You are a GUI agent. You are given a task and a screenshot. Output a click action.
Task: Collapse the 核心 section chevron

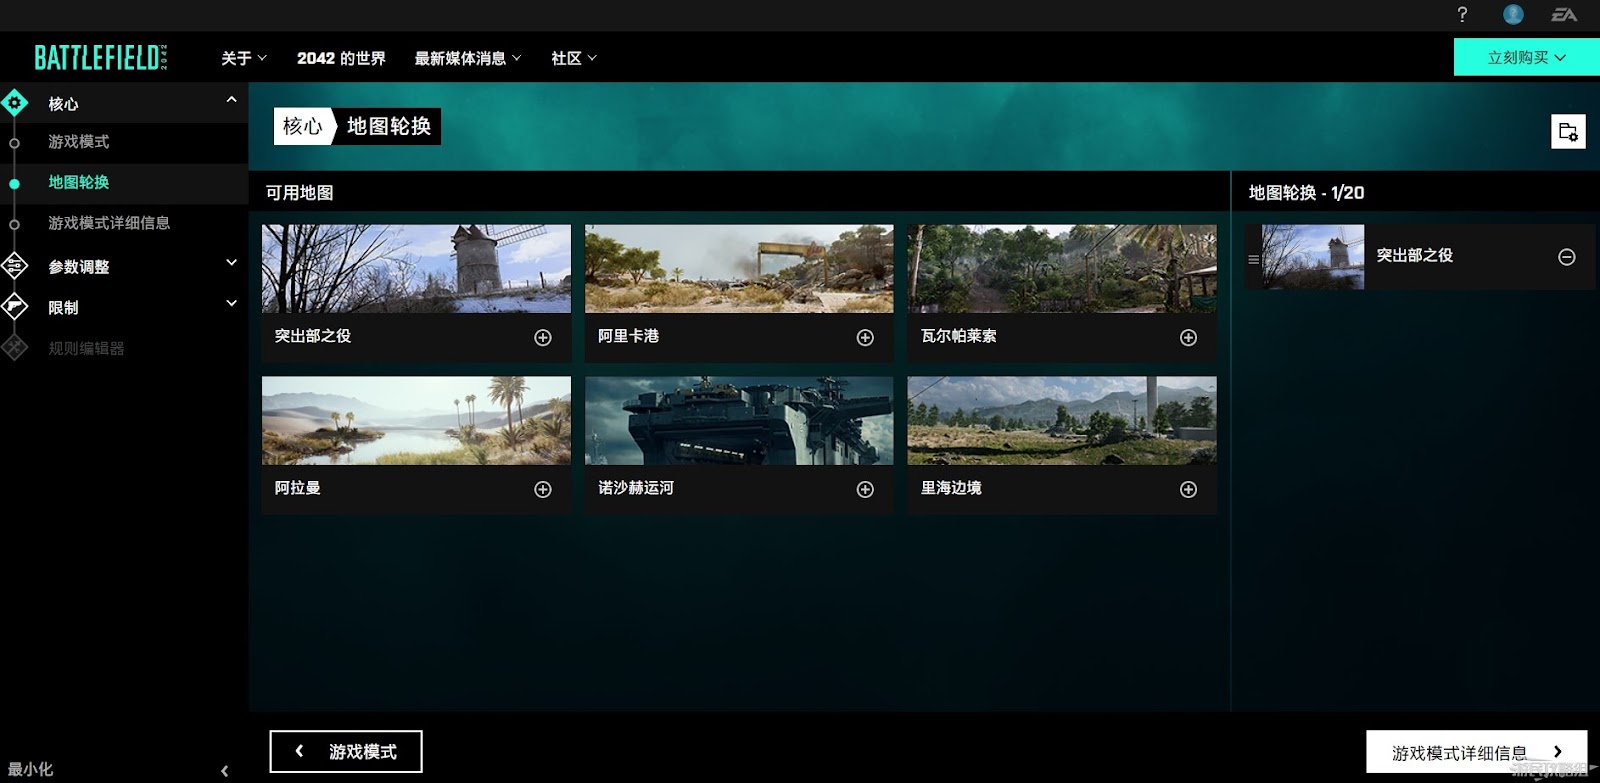click(231, 99)
